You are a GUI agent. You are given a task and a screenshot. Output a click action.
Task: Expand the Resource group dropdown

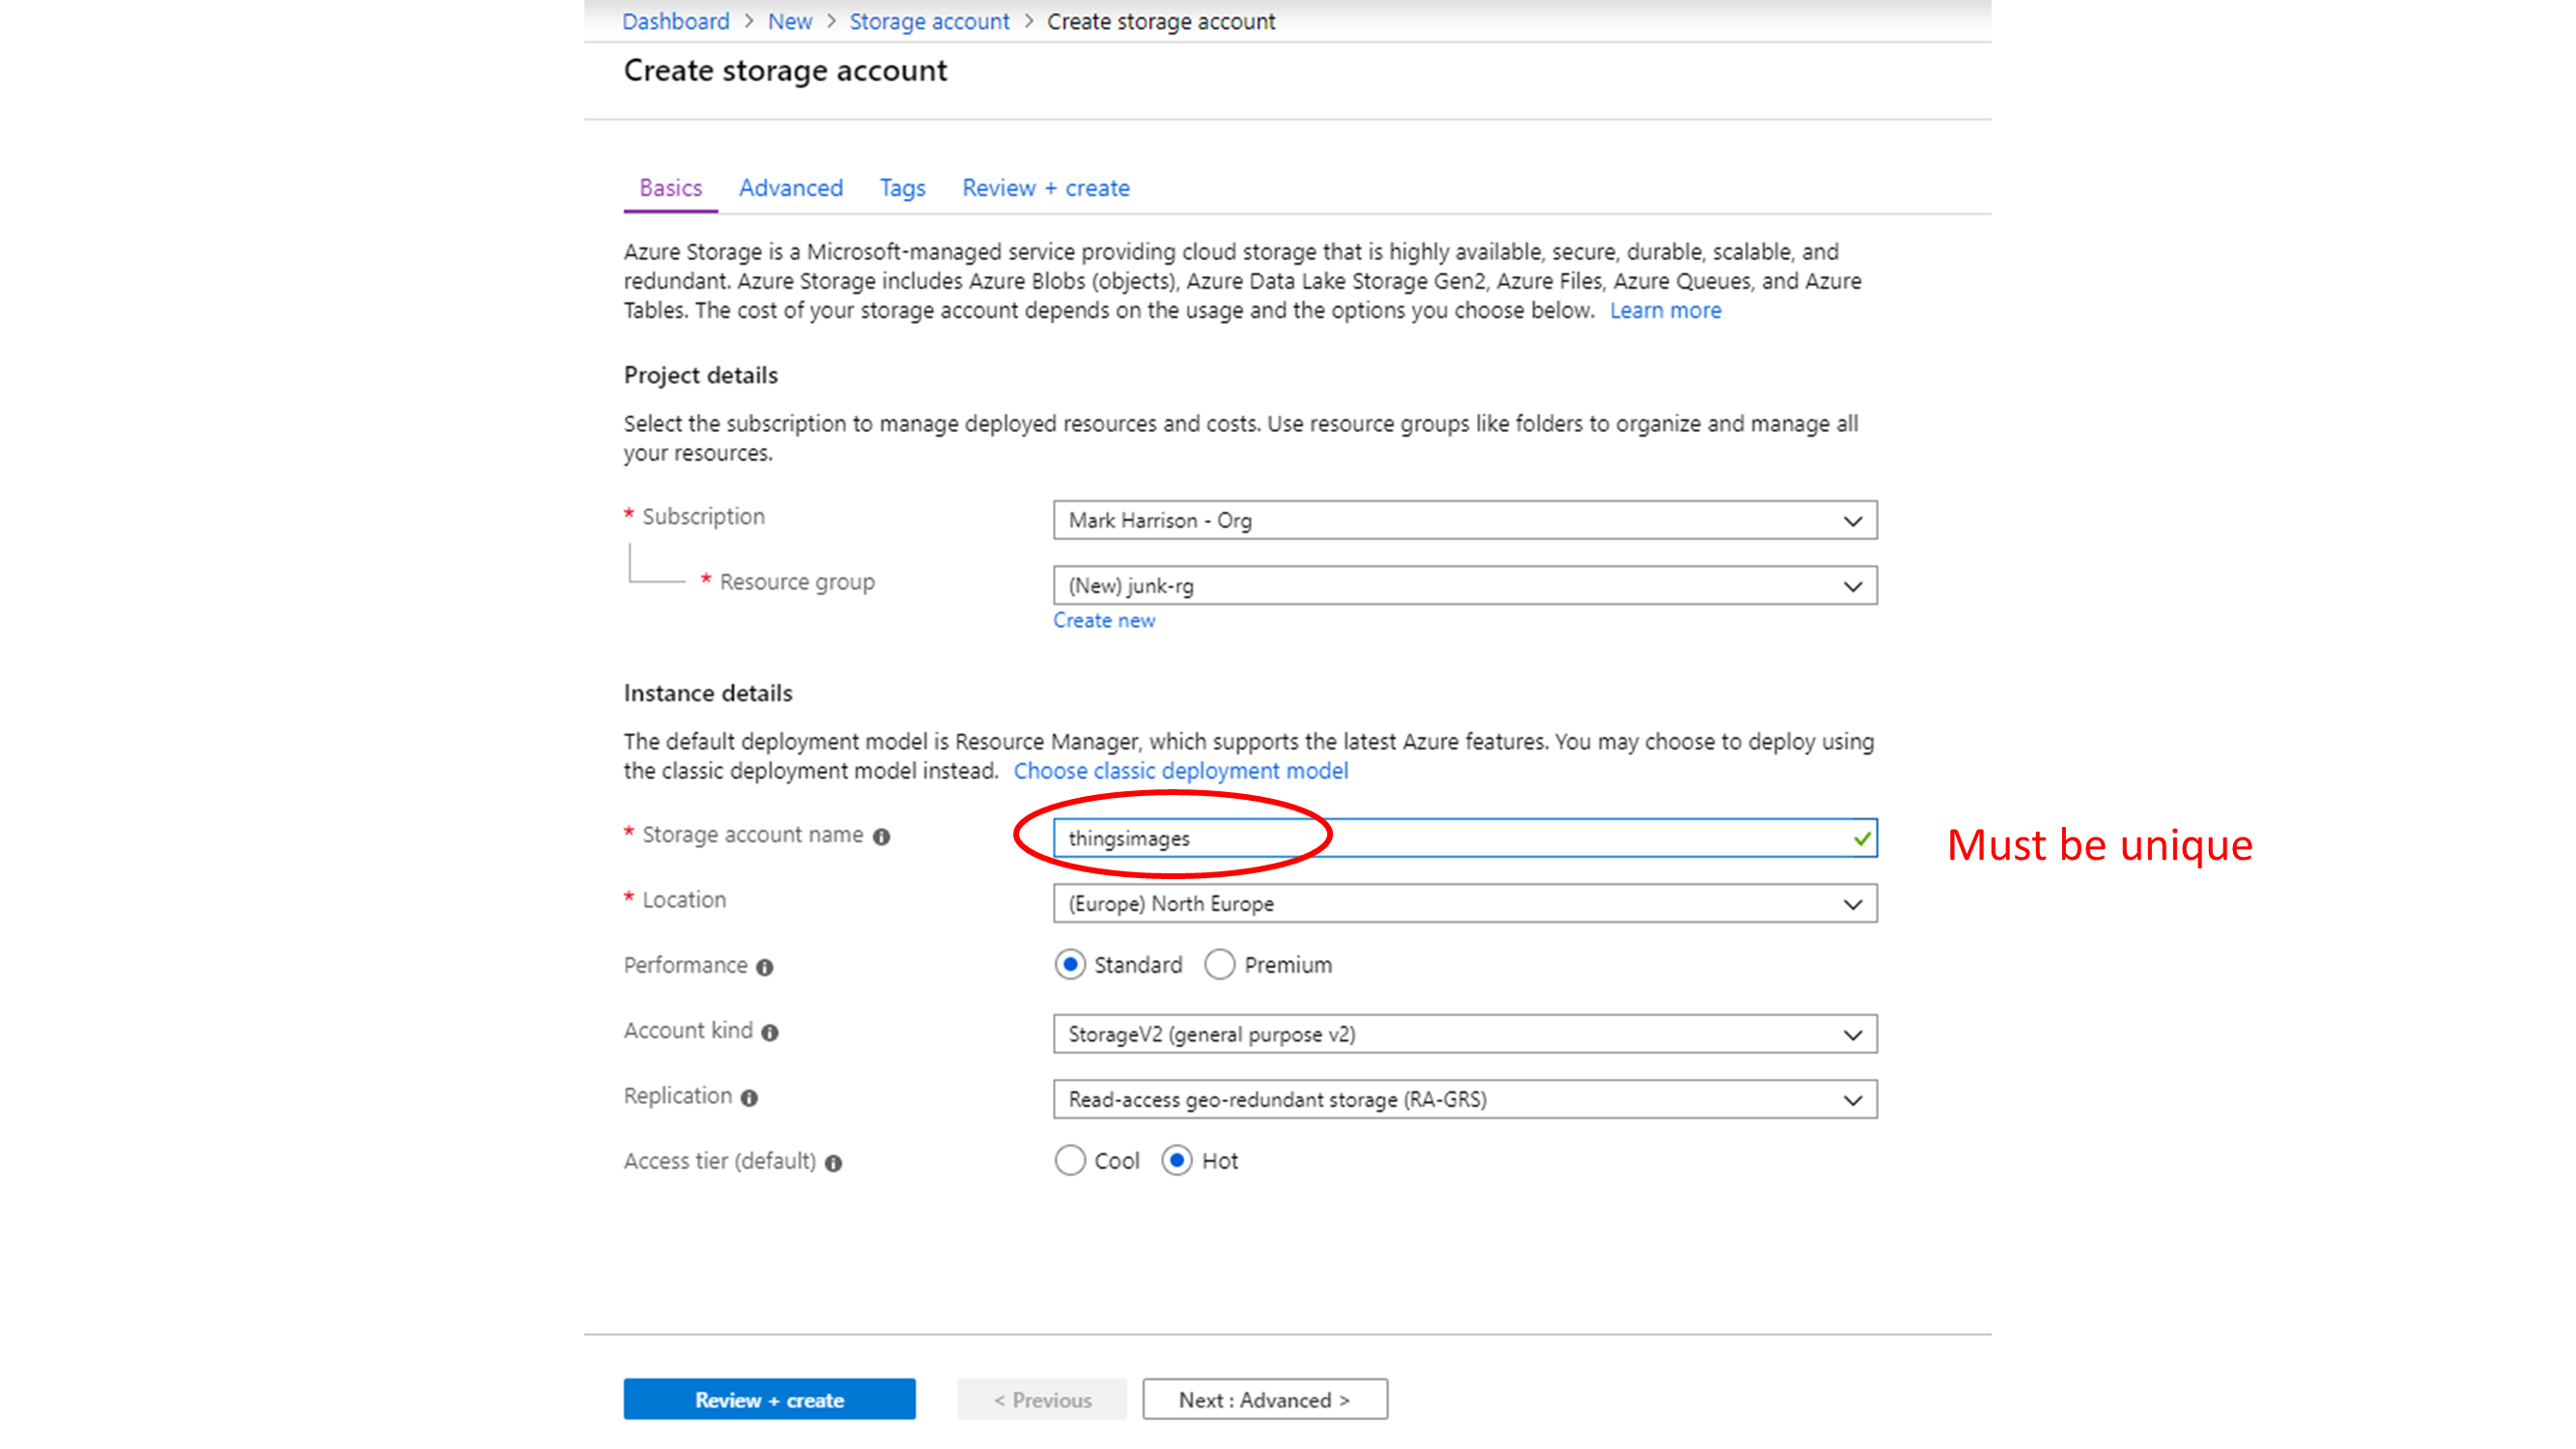1464,586
